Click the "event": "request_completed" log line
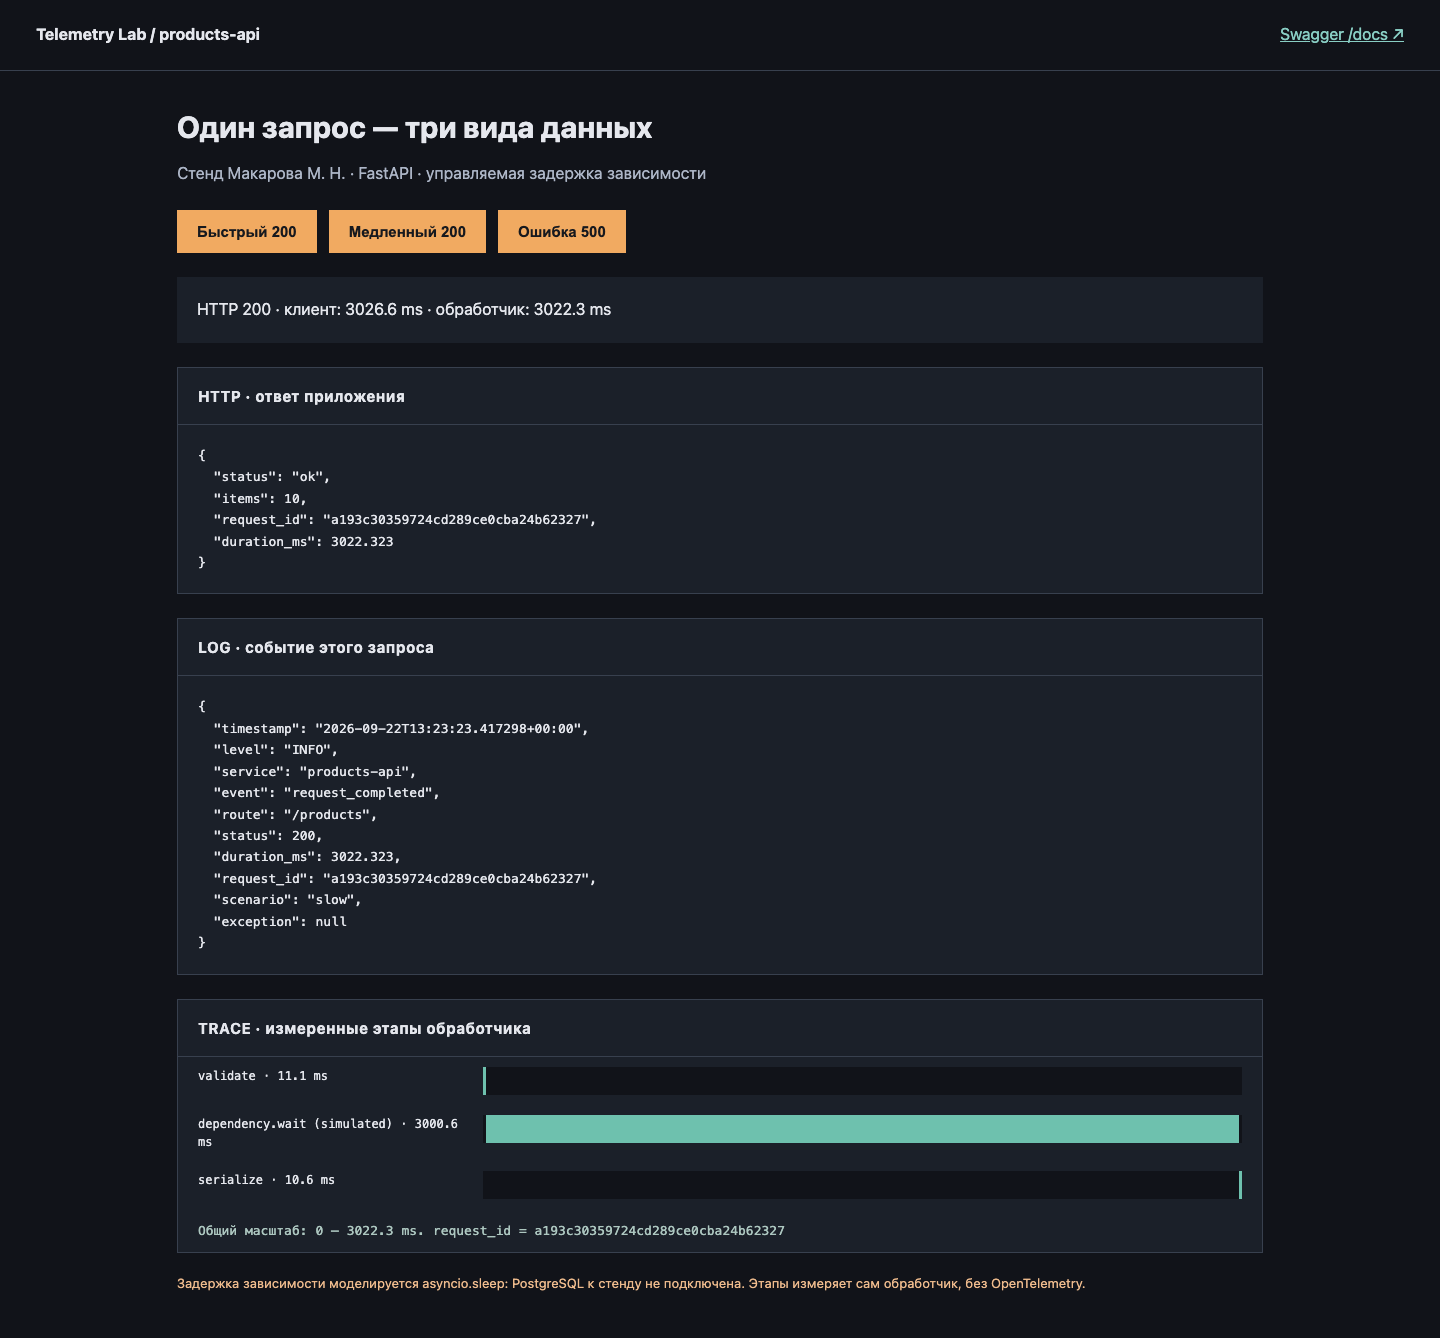Screen dimensions: 1440x1338 click(x=327, y=793)
